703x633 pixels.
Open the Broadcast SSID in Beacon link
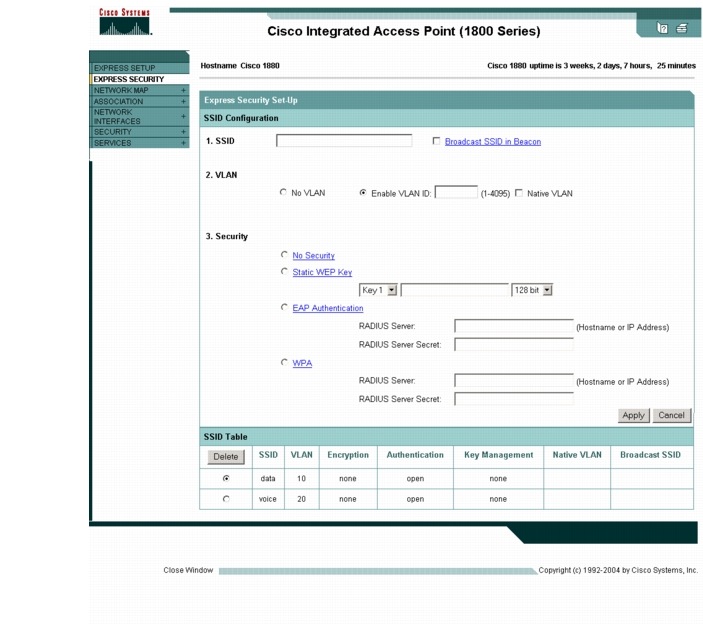pyautogui.click(x=493, y=142)
